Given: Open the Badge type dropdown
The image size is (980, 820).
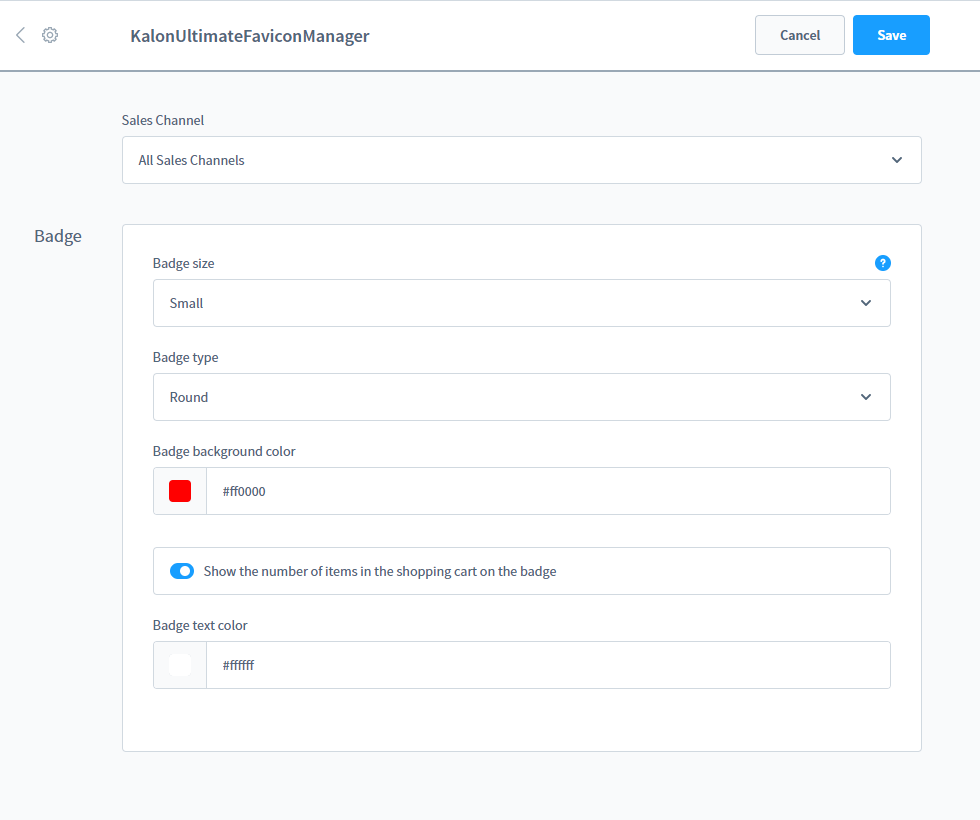Looking at the screenshot, I should pyautogui.click(x=522, y=397).
